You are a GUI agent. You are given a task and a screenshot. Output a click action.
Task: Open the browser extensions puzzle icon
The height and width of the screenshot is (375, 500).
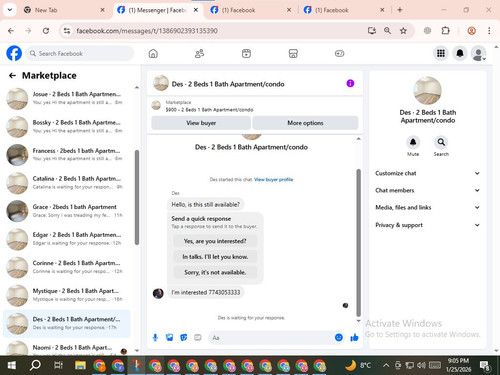445,31
